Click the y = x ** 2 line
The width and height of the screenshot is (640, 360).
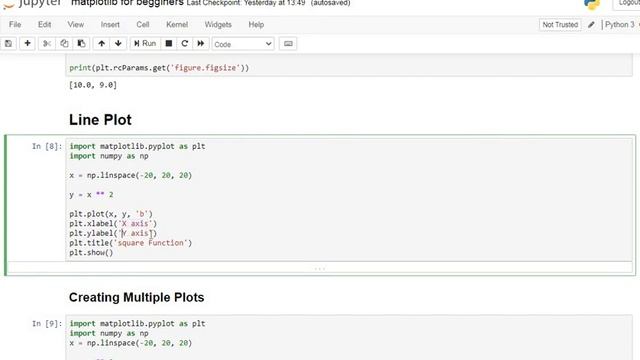point(91,195)
